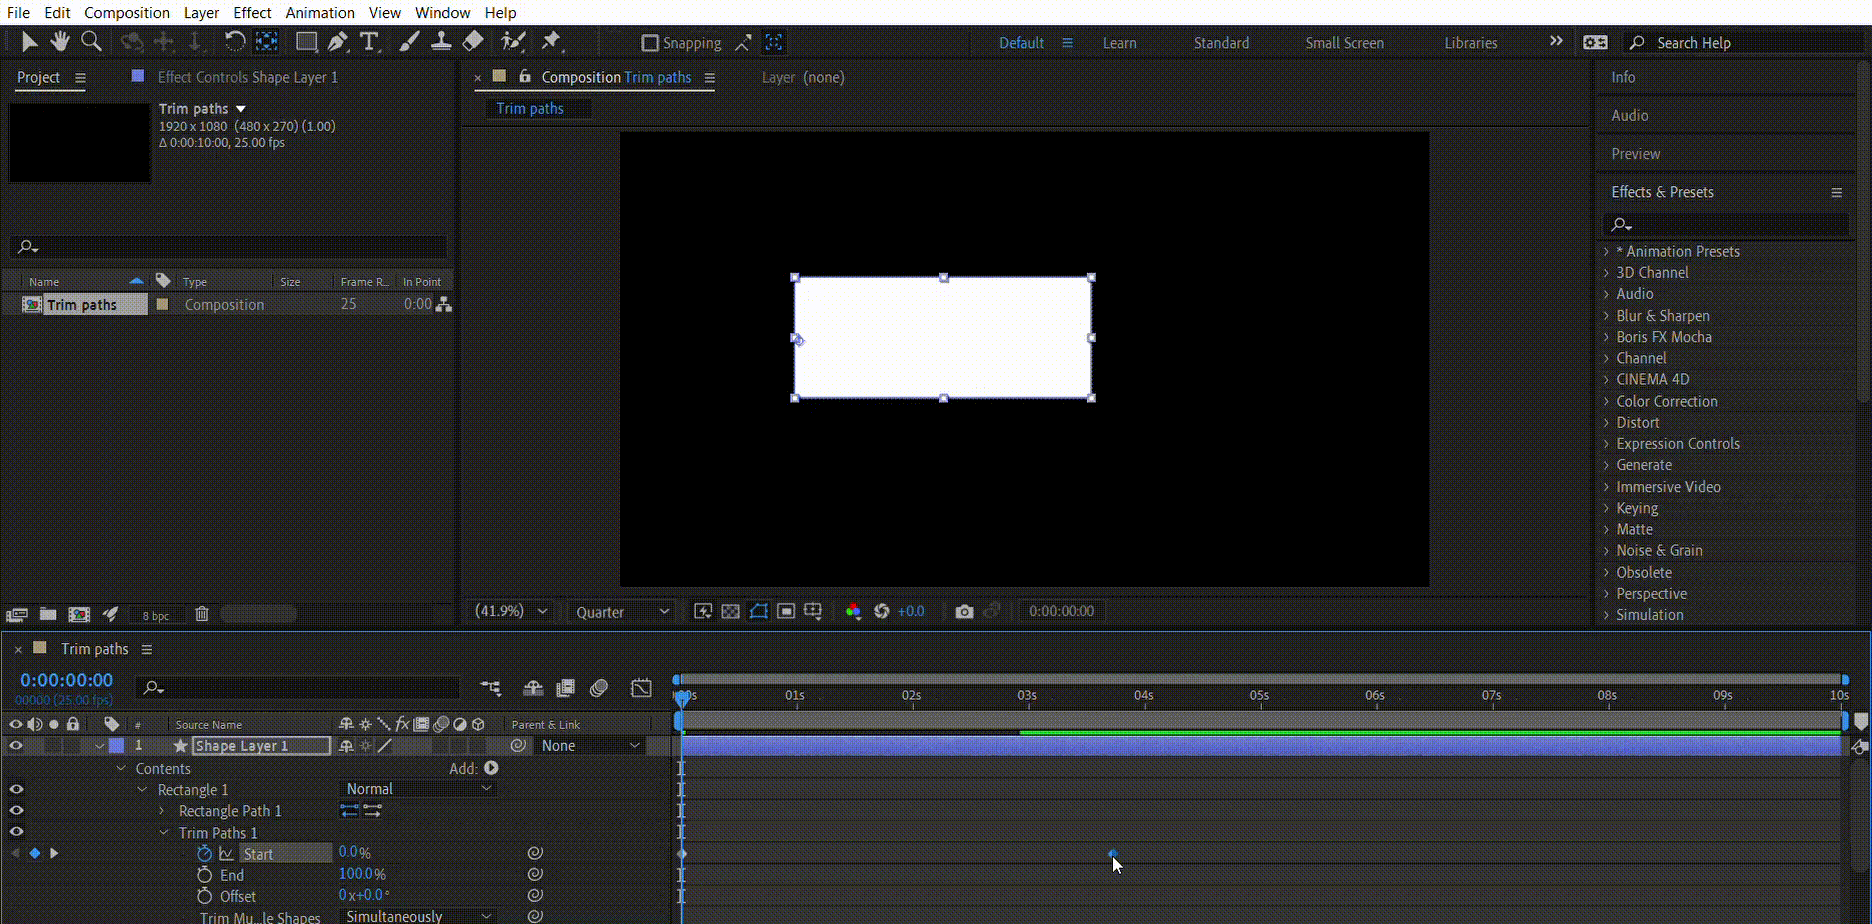This screenshot has height=924, width=1872.
Task: Switch to the Small Screen workspace
Action: coord(1344,43)
